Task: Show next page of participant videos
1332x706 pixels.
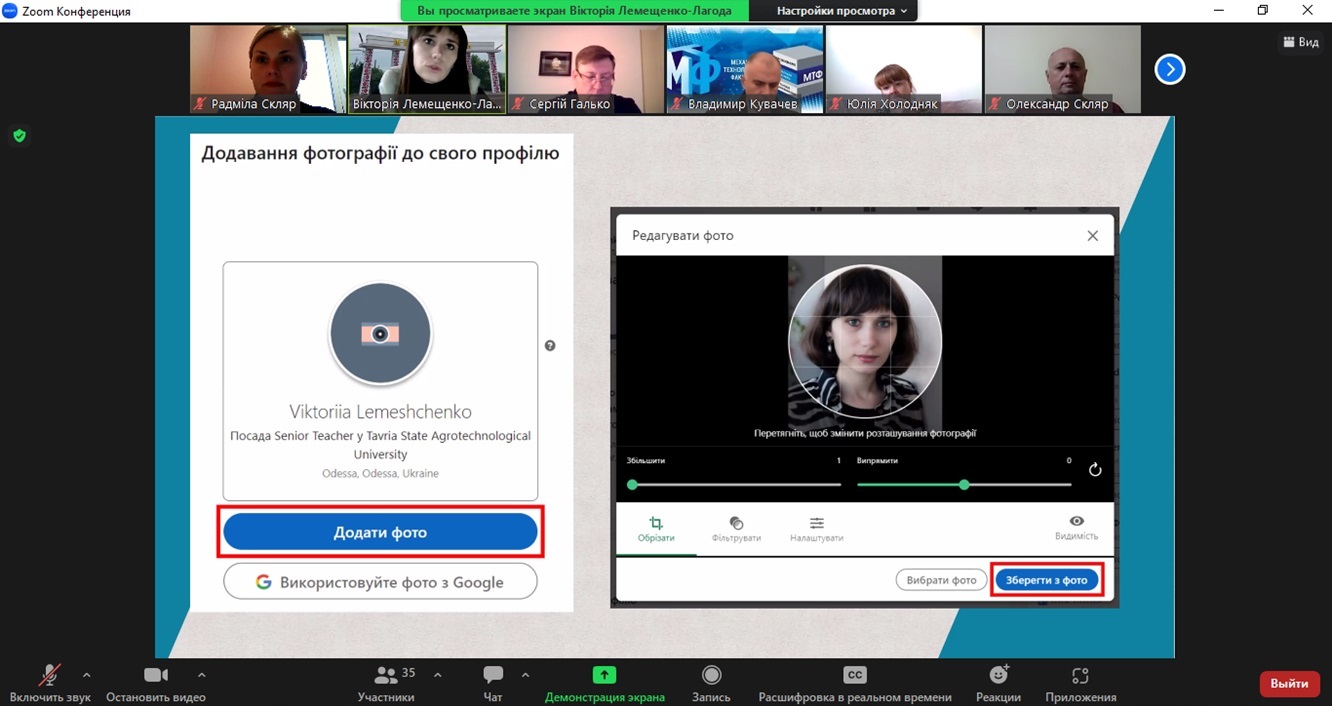Action: point(1170,69)
